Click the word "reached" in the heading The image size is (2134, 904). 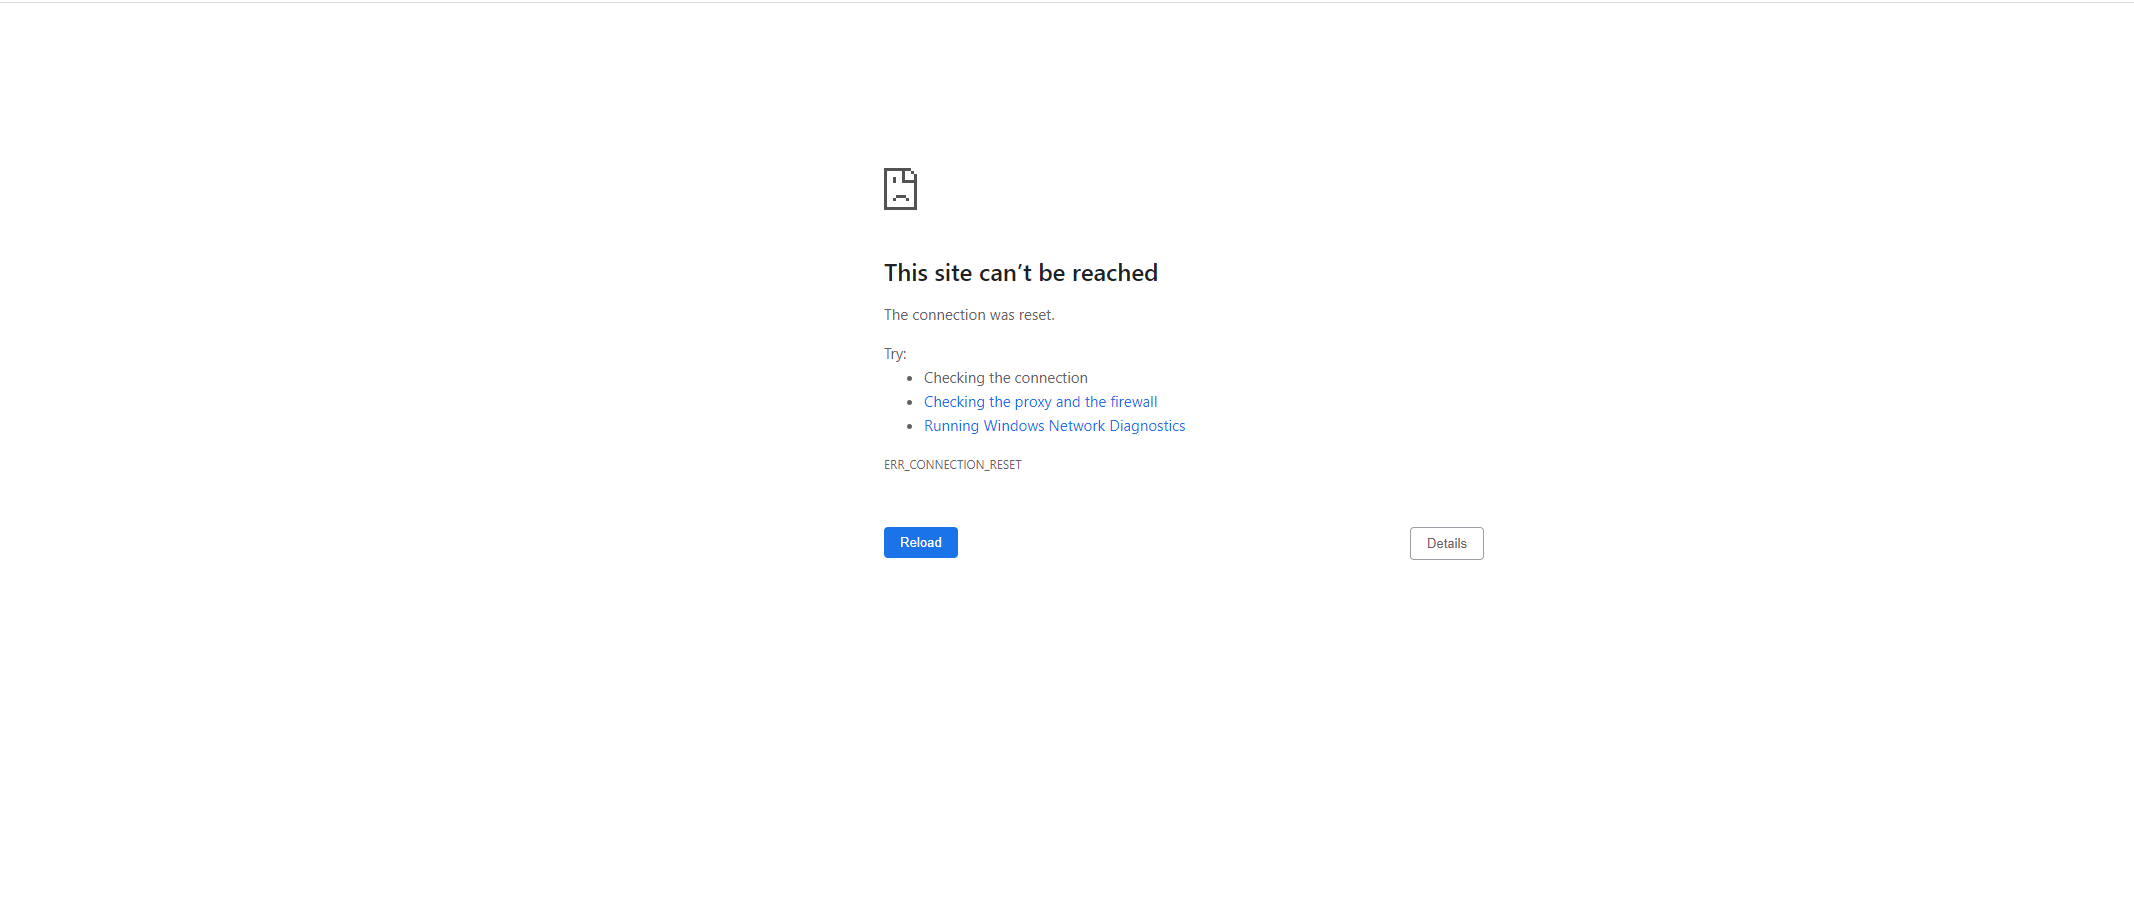coord(1115,273)
